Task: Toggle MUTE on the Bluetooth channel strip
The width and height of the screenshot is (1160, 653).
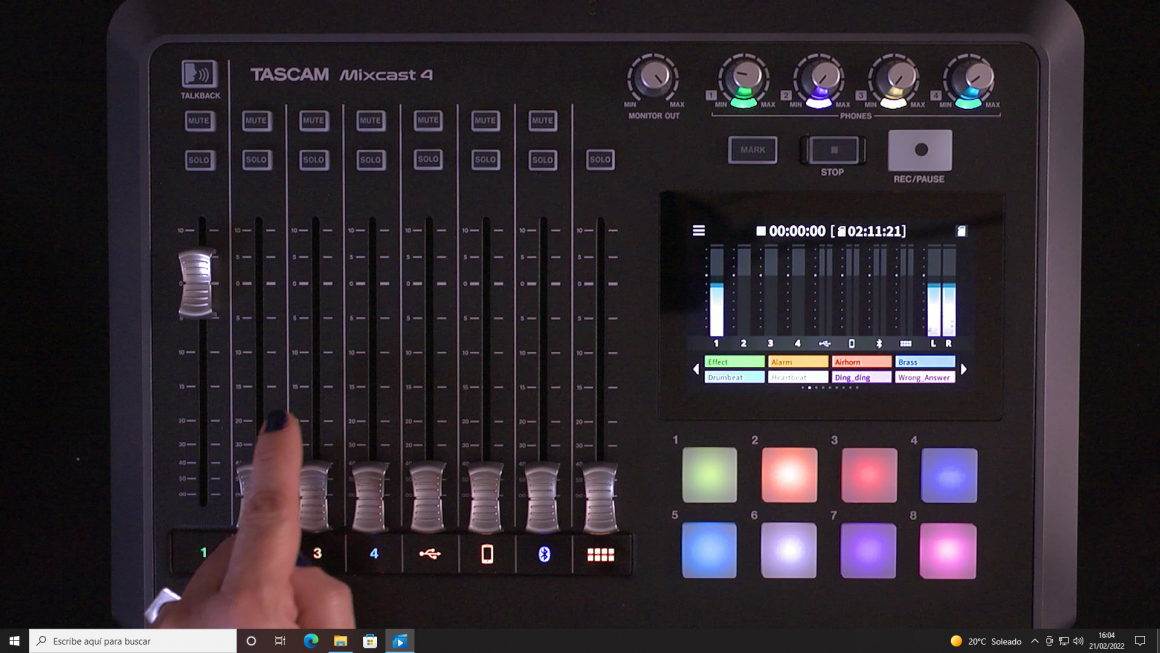Action: 543,121
